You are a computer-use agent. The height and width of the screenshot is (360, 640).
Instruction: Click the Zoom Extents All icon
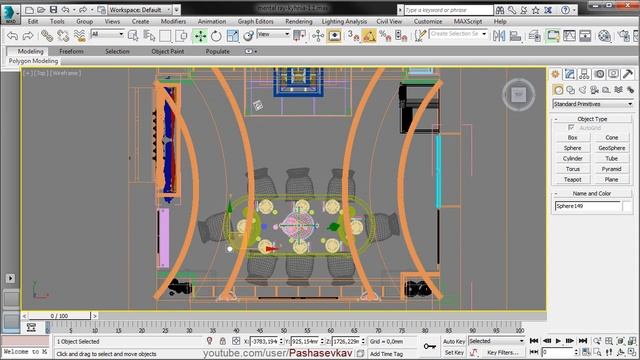pyautogui.click(x=632, y=341)
